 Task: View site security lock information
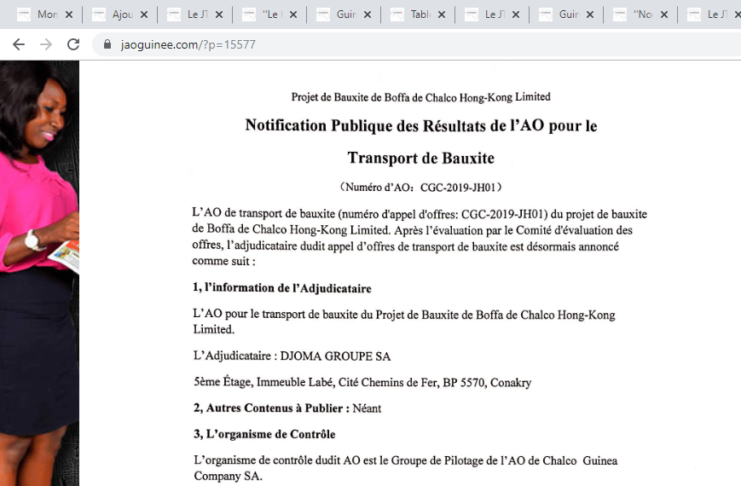click(107, 44)
